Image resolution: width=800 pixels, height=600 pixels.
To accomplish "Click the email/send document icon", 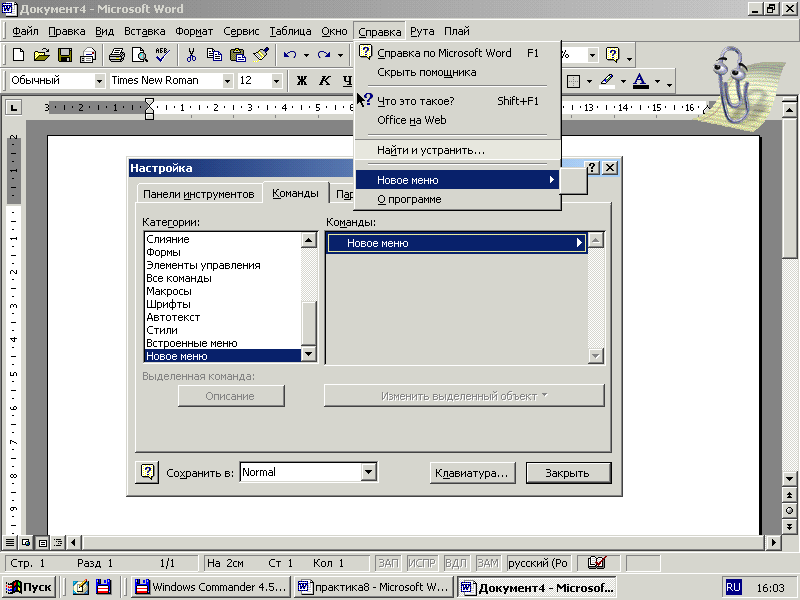I will 88,55.
